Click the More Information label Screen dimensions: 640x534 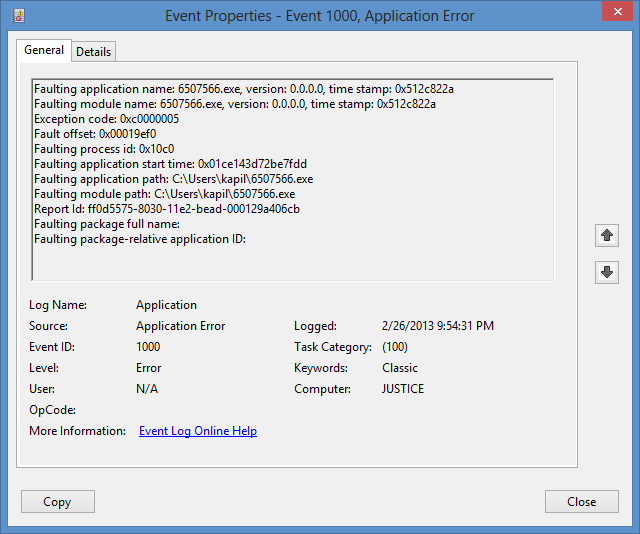click(x=78, y=431)
